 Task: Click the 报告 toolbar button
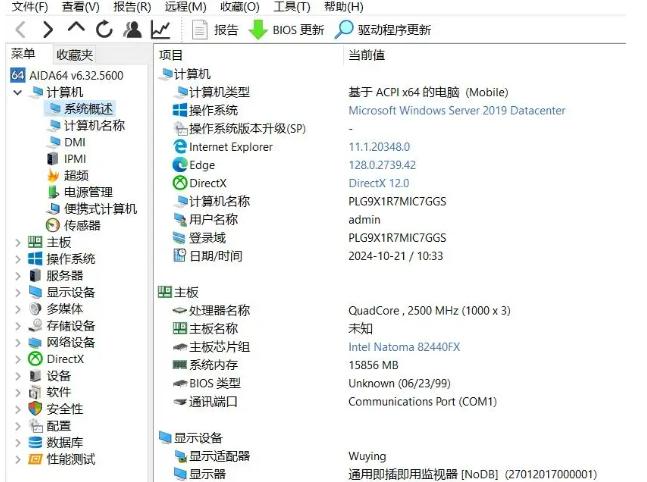click(215, 30)
